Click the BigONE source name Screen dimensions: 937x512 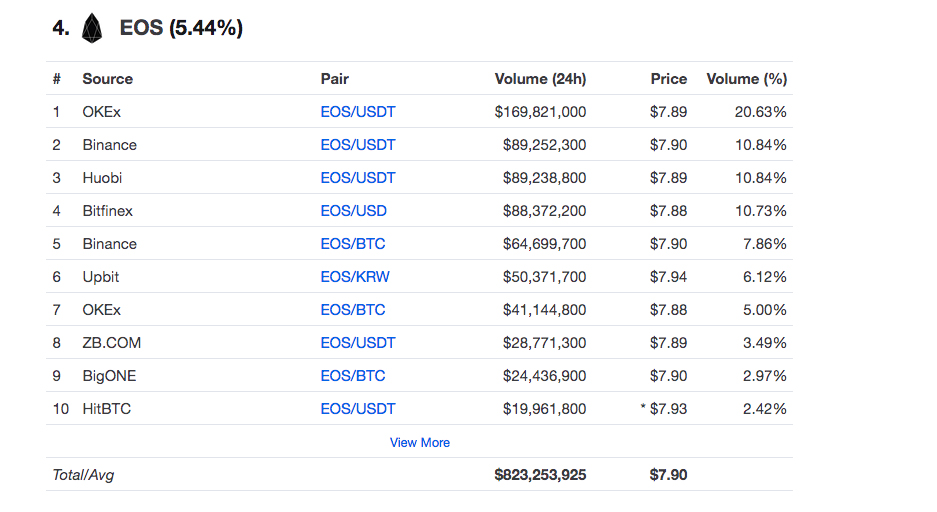(109, 376)
